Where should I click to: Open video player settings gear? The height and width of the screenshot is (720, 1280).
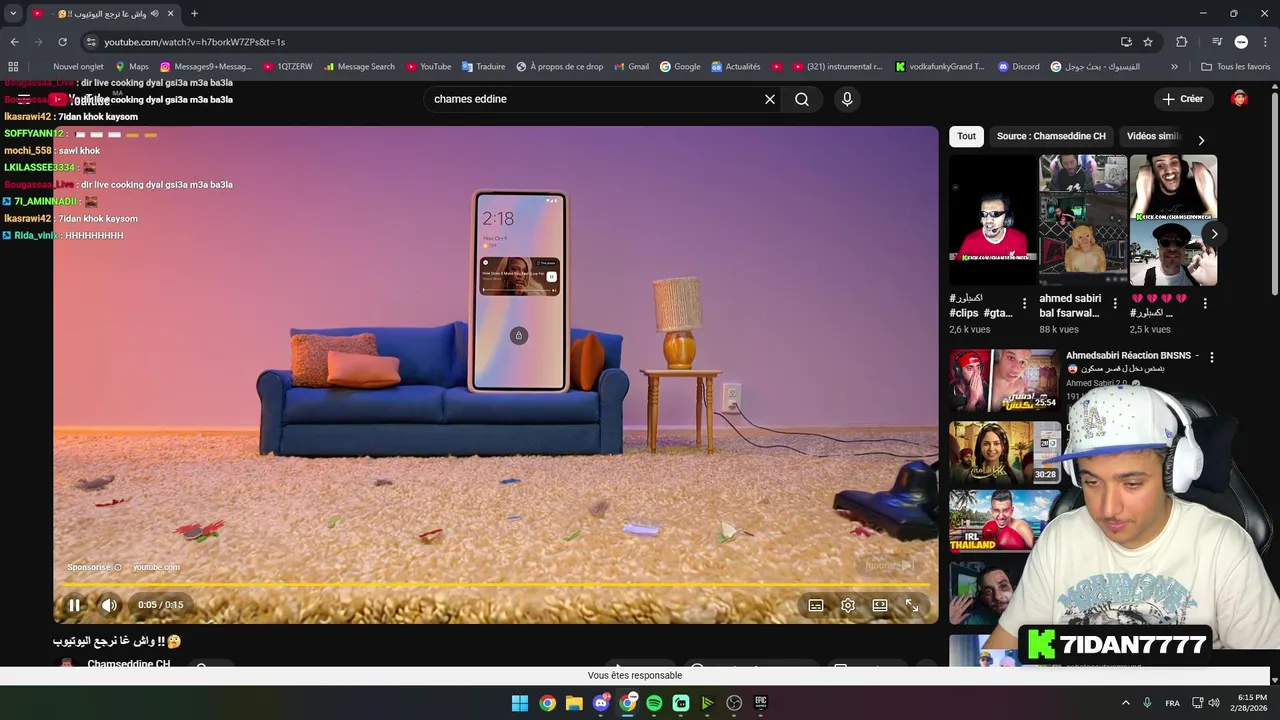[x=848, y=605]
